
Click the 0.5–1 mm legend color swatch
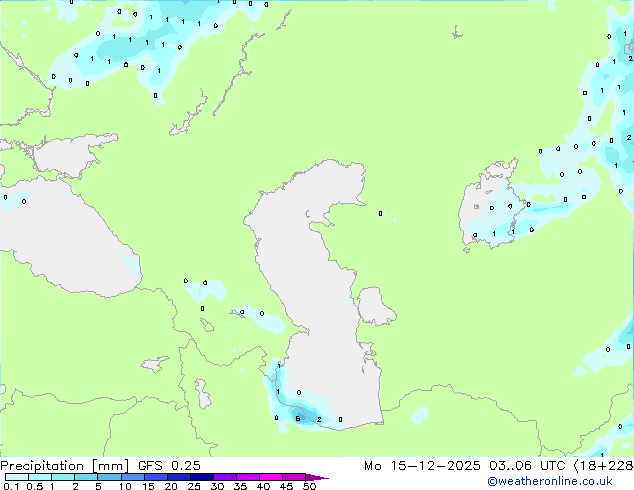[x=40, y=477]
